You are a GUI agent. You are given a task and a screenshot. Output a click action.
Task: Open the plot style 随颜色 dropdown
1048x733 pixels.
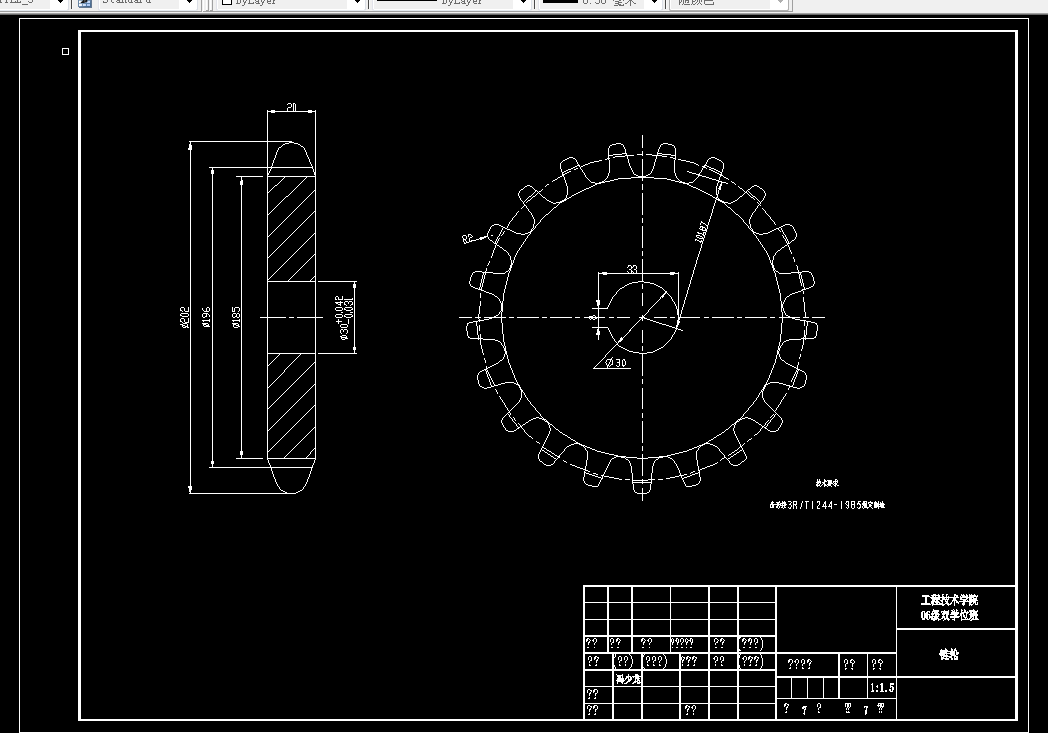tap(729, 3)
